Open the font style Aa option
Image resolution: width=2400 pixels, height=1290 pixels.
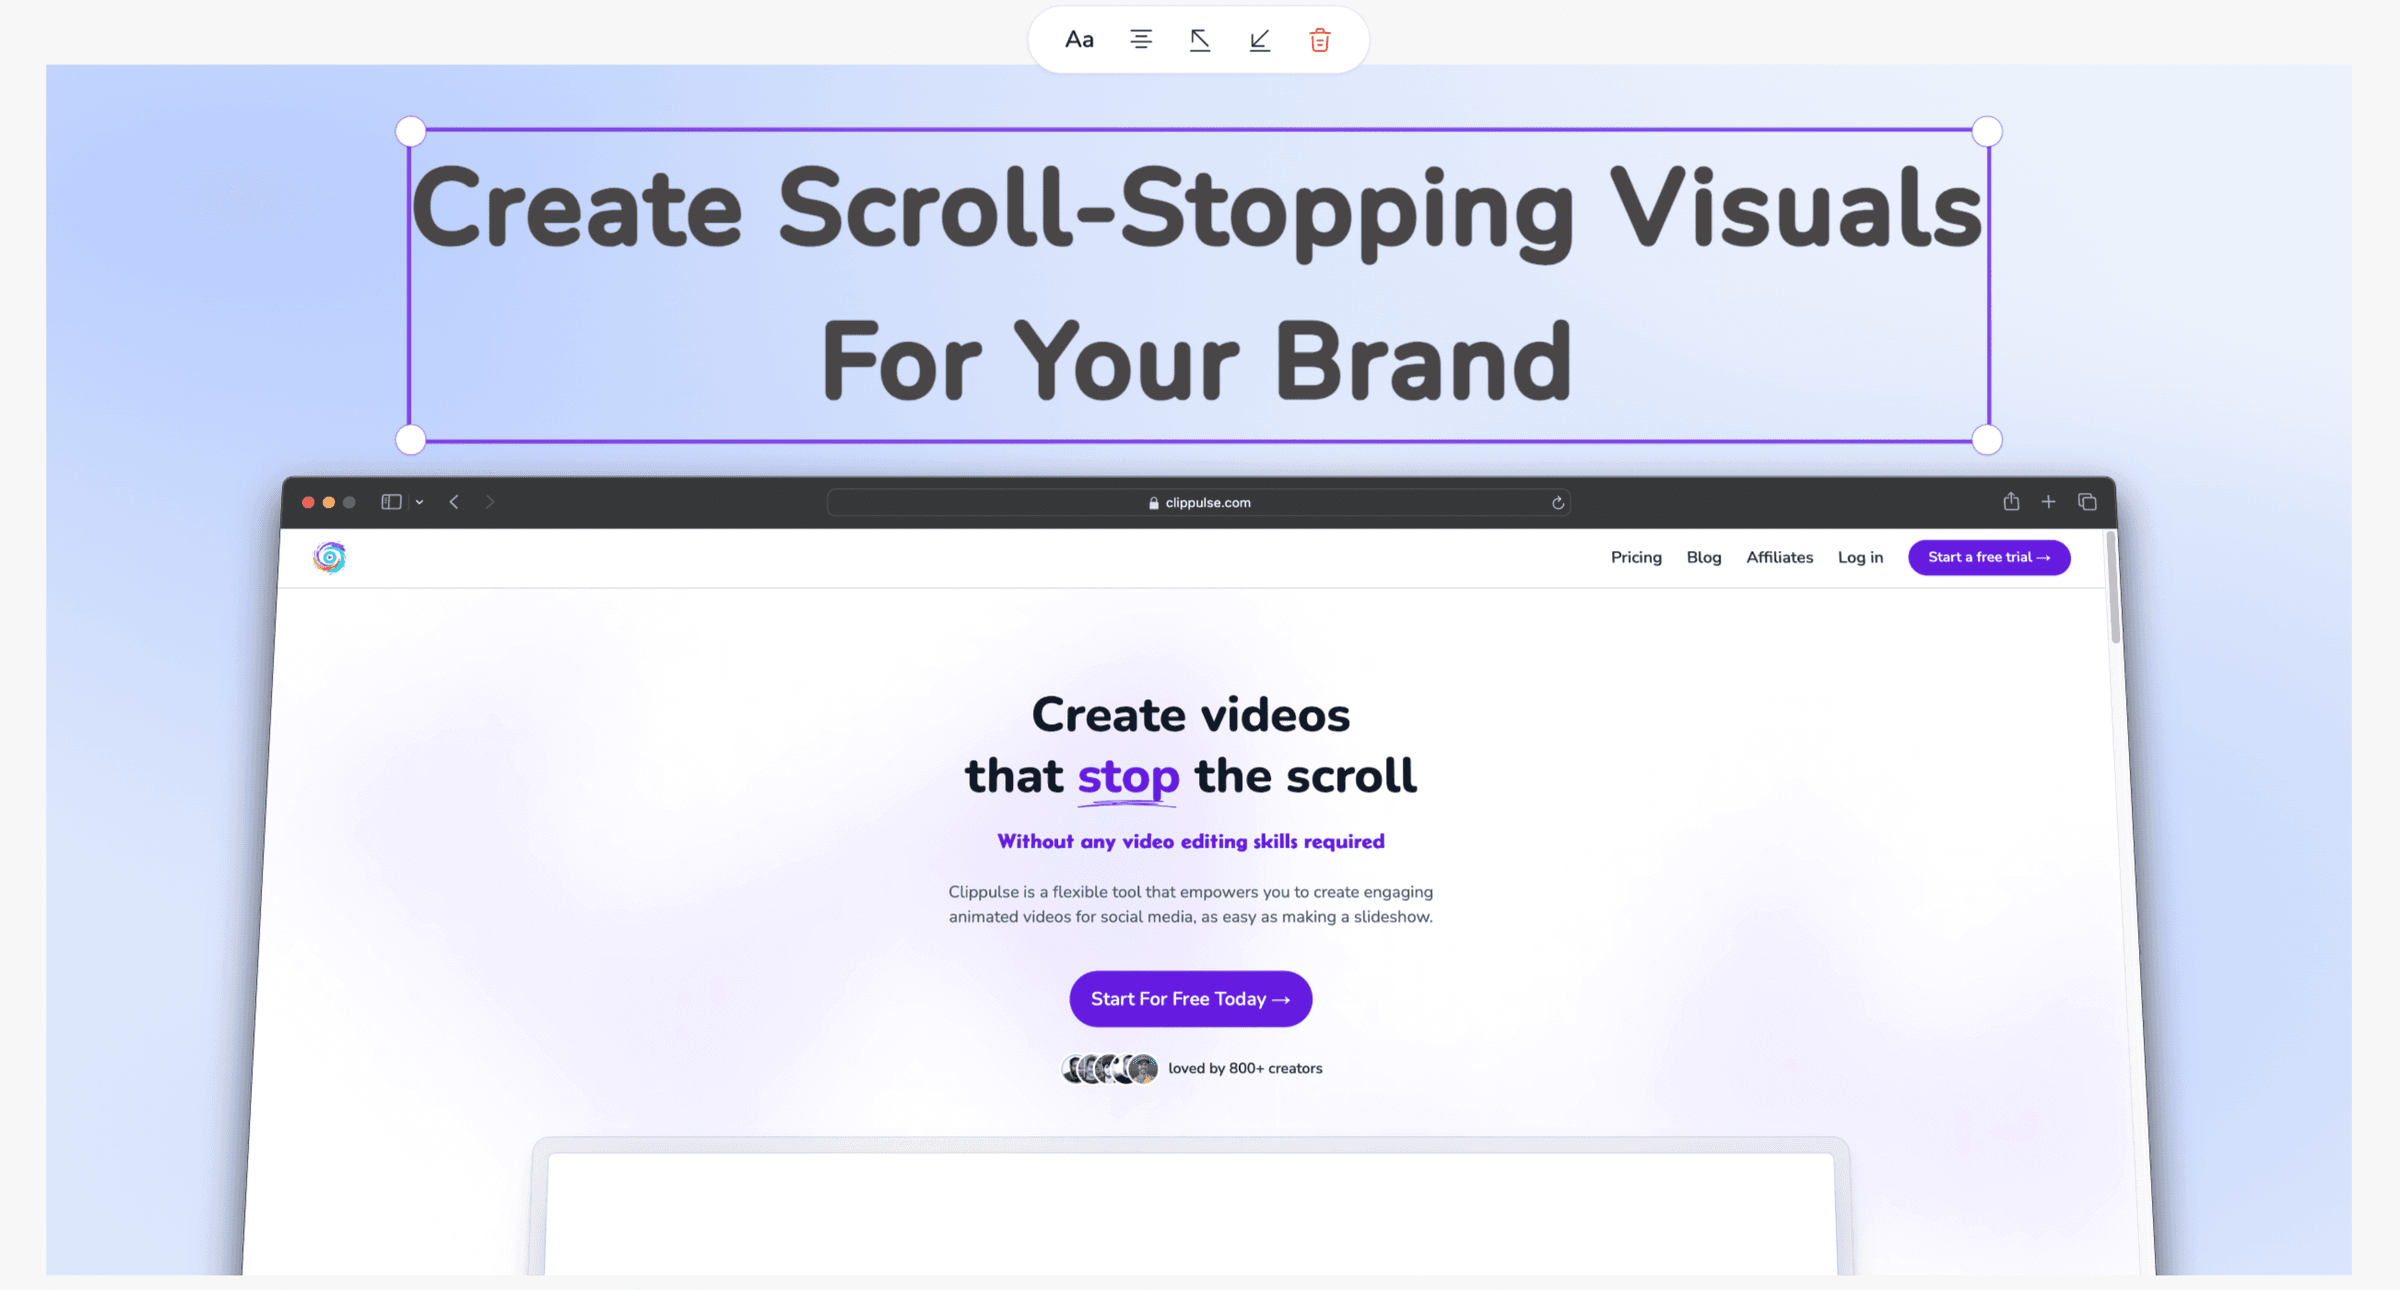pos(1079,40)
